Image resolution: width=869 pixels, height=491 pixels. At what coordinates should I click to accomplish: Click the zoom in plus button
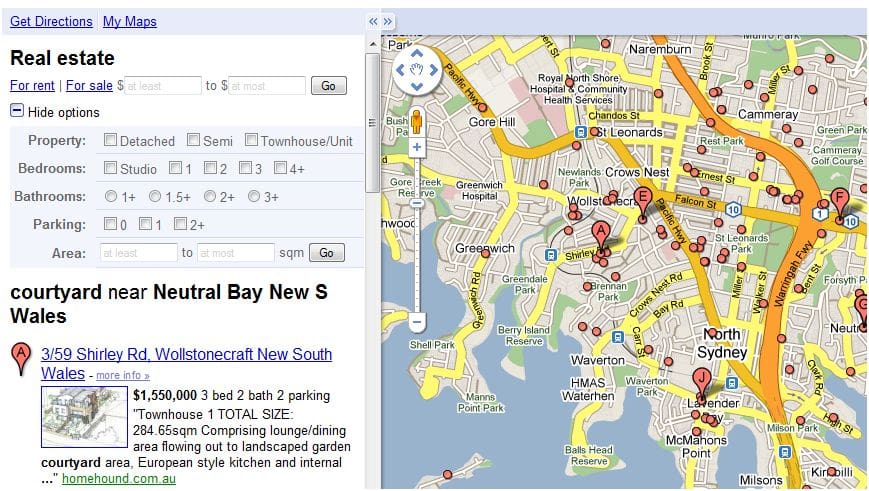(417, 148)
